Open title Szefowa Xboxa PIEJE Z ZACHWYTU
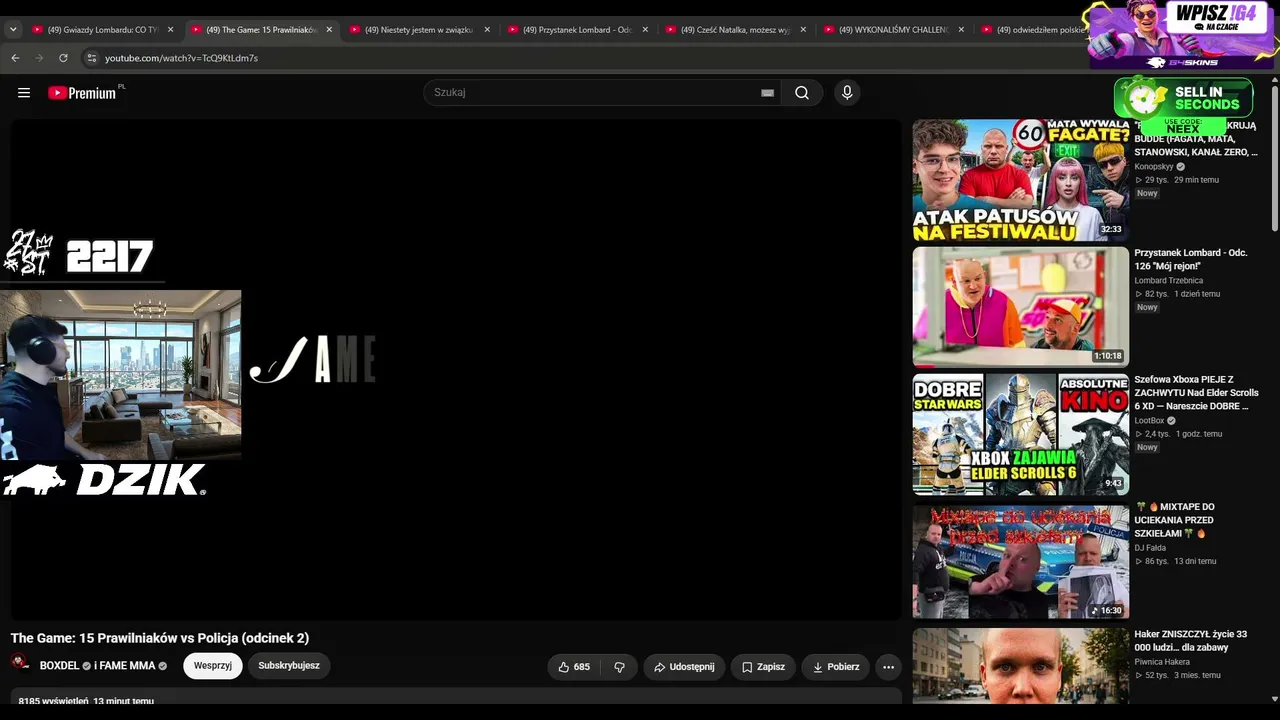The image size is (1280, 720). click(1196, 393)
